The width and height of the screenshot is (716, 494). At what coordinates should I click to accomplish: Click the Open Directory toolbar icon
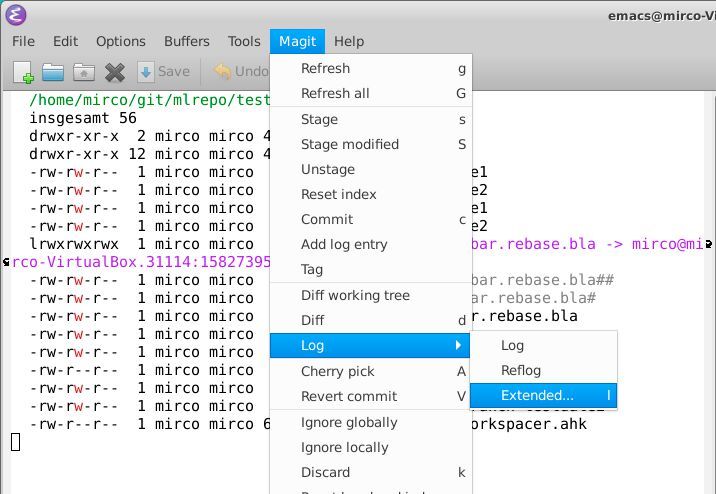pos(84,72)
